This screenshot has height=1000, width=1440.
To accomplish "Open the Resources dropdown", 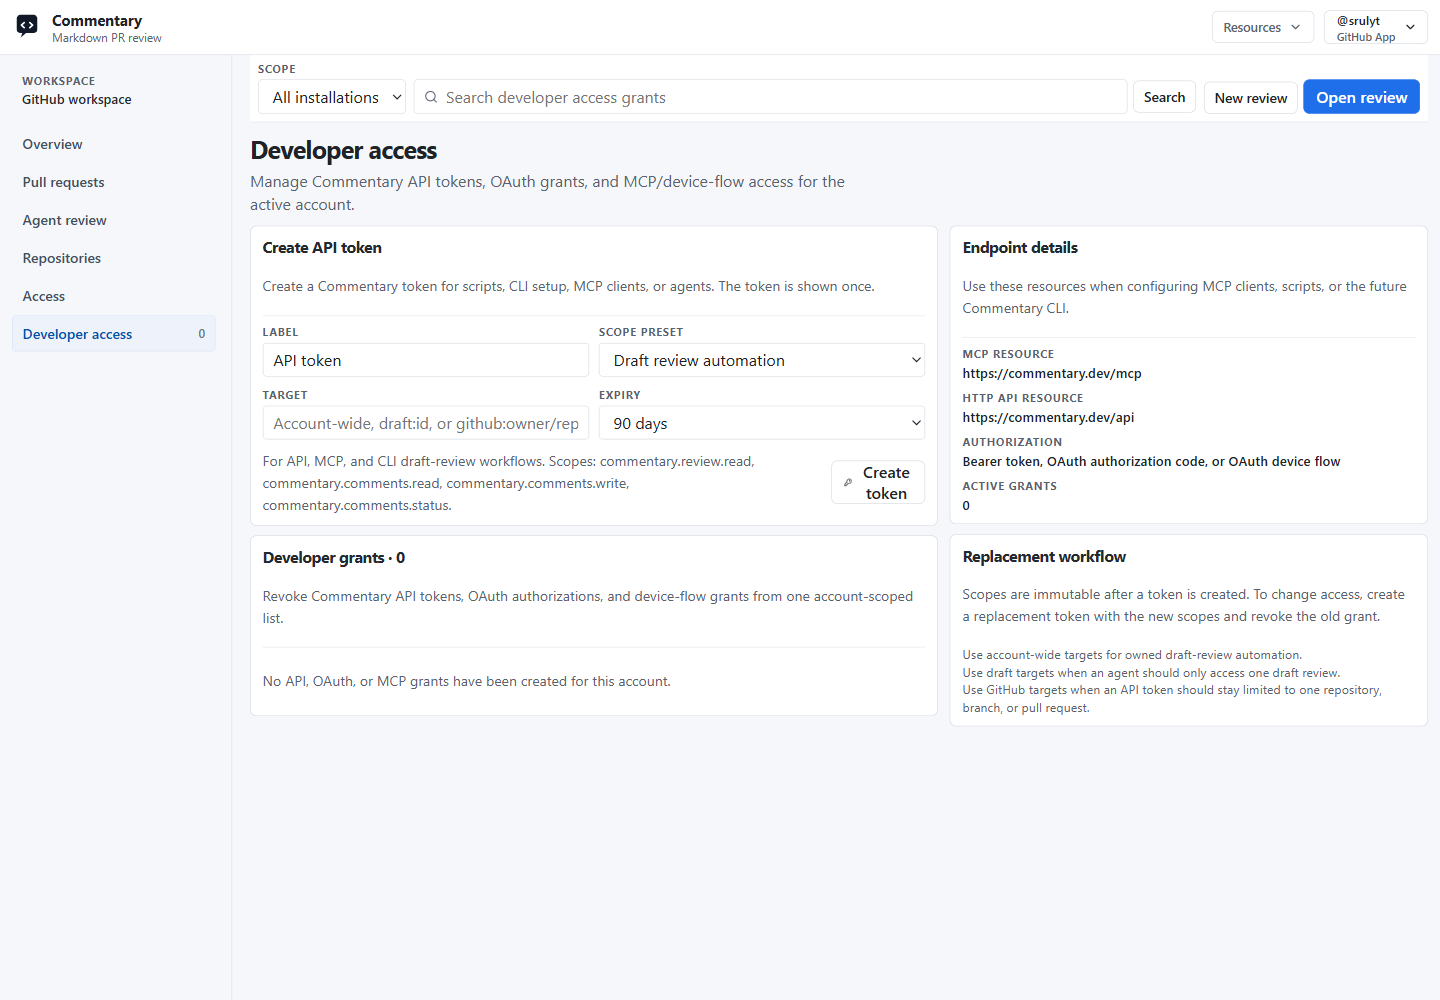I will click(x=1262, y=27).
